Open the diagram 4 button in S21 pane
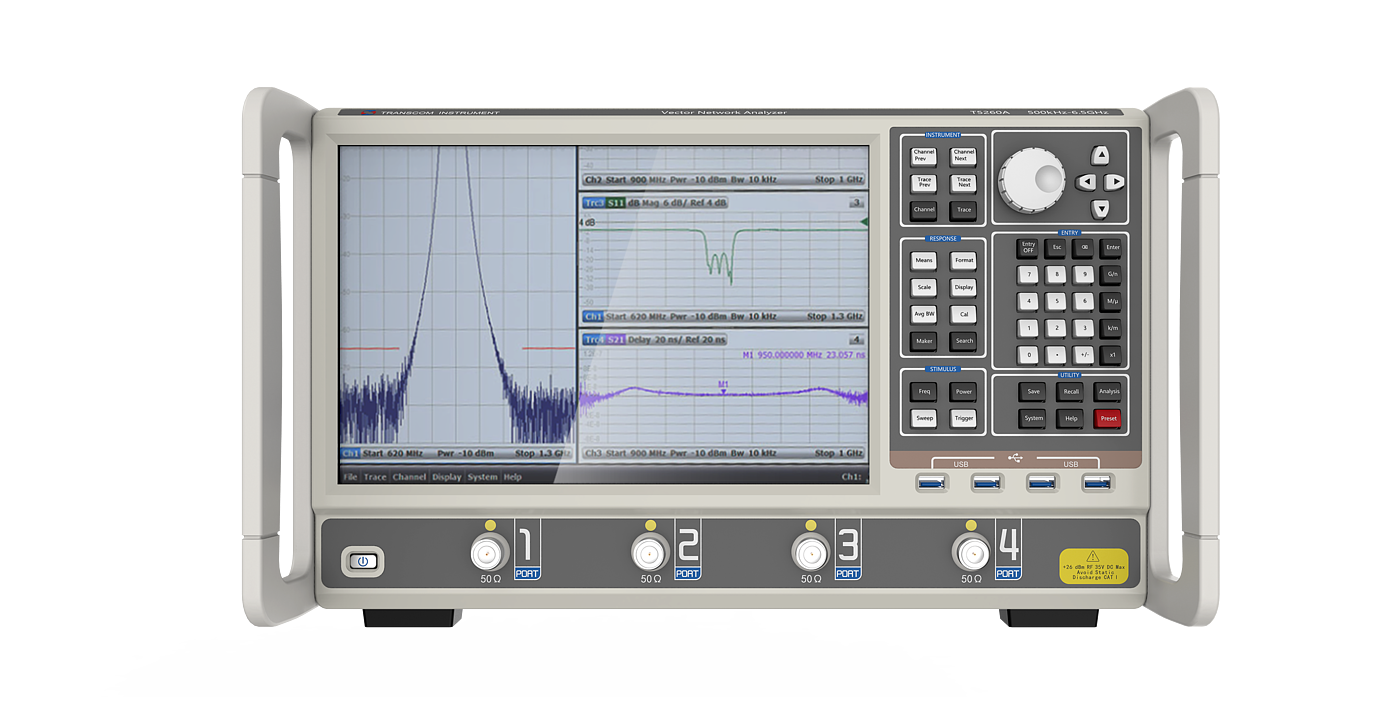 tap(856, 340)
